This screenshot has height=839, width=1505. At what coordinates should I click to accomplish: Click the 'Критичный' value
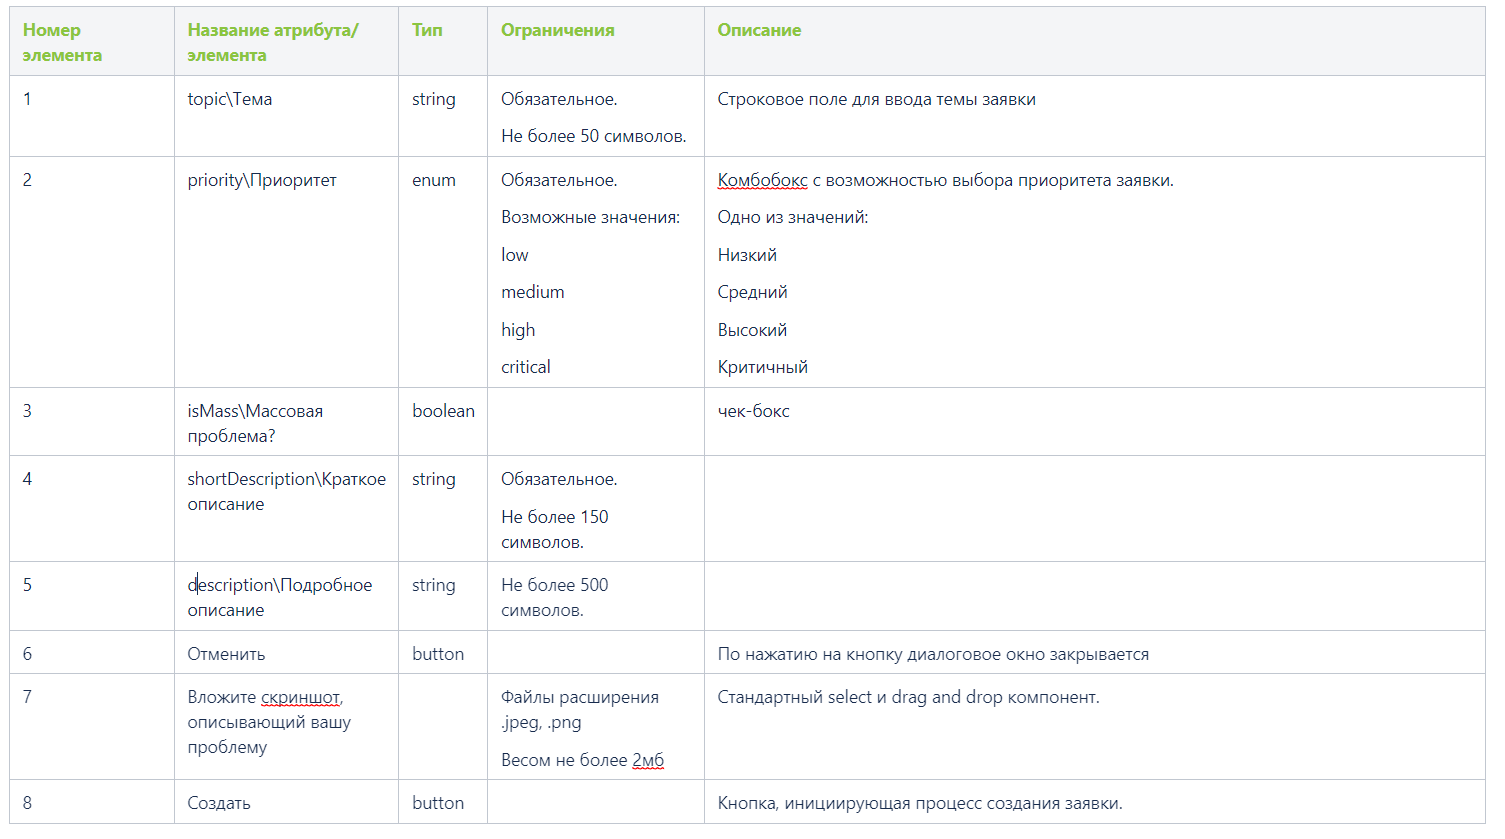pos(762,367)
